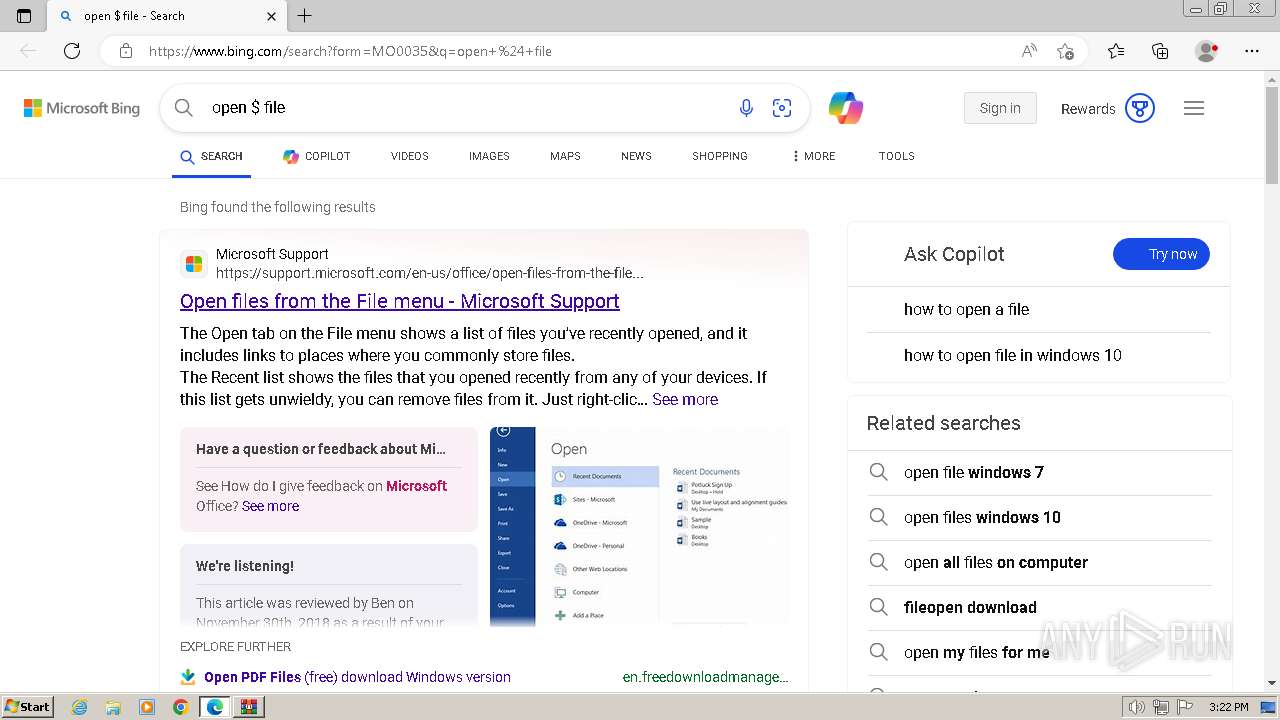The width and height of the screenshot is (1280, 720).
Task: Open Internet Explorer from taskbar
Action: 79,707
